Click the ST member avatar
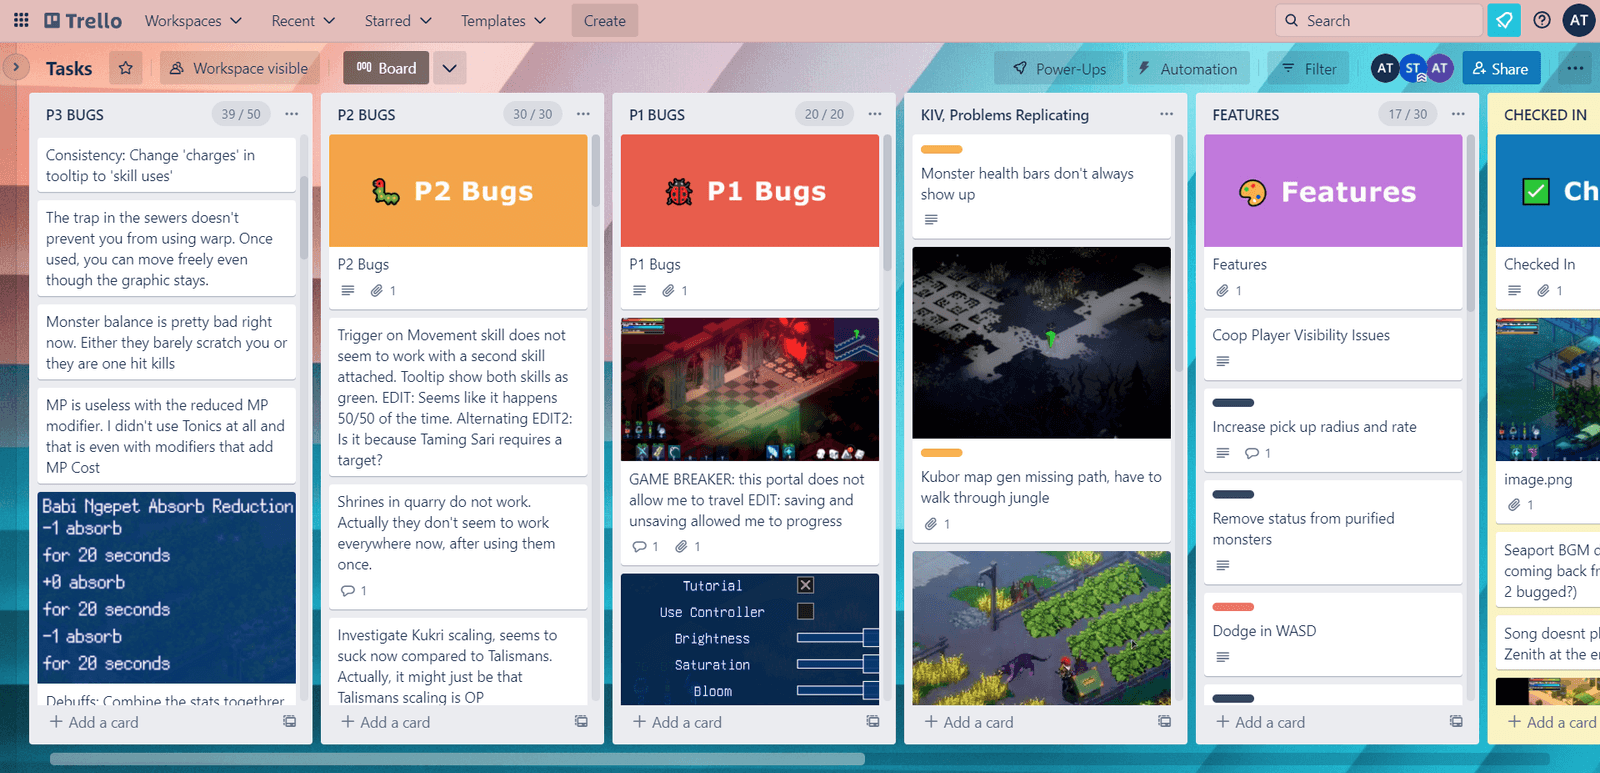1600x773 pixels. [x=1412, y=68]
